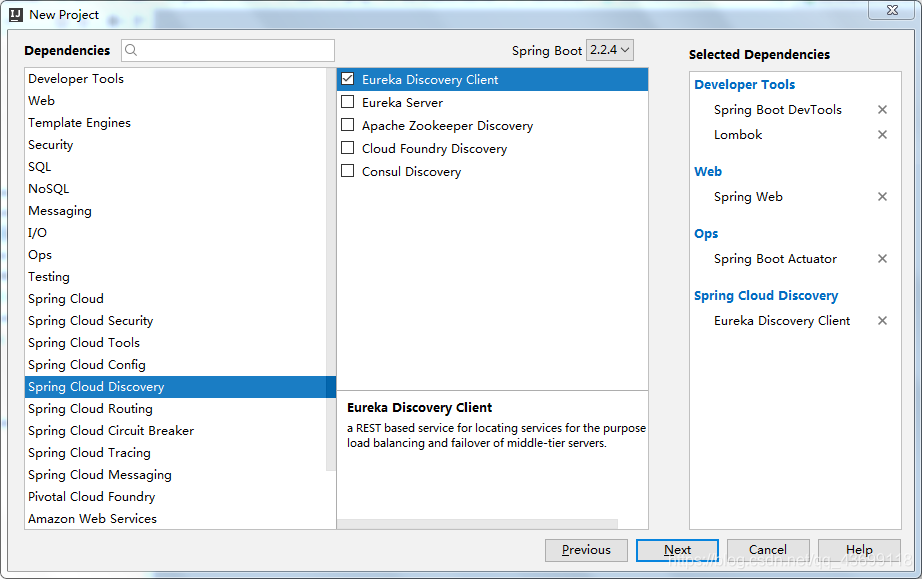Image resolution: width=922 pixels, height=579 pixels.
Task: Check the Eureka Server checkbox
Action: [348, 102]
